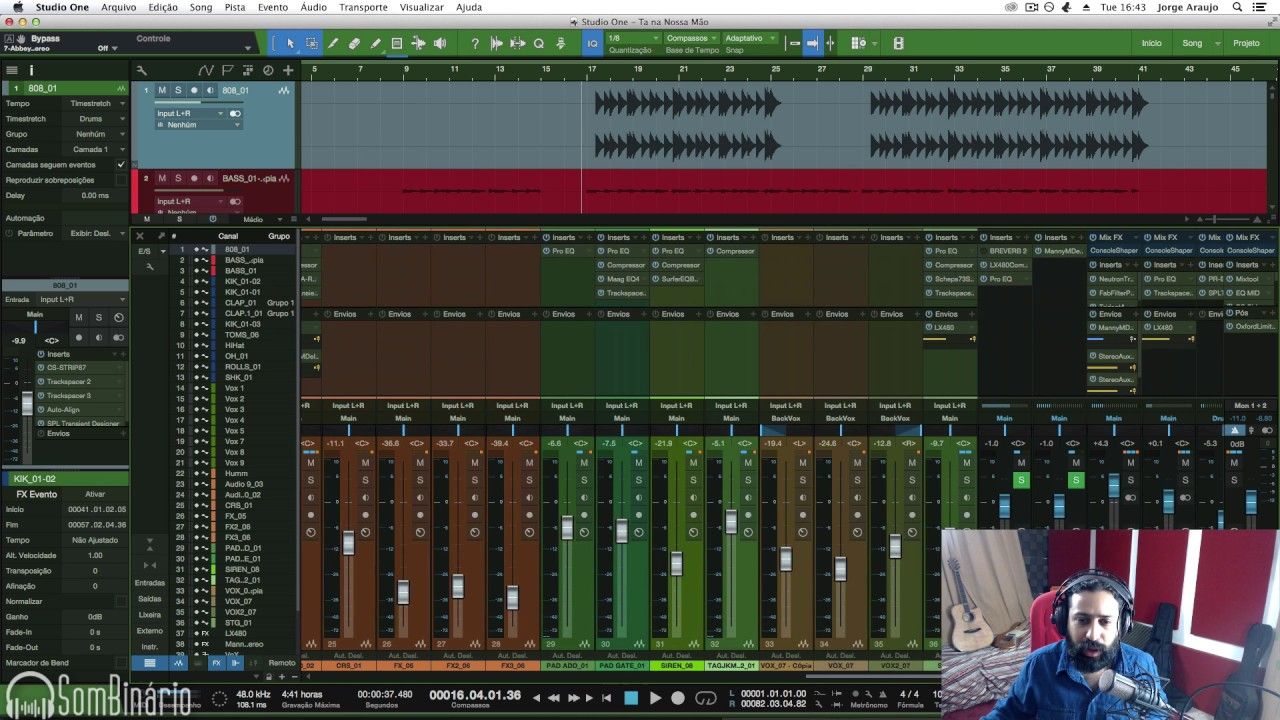This screenshot has width=1280, height=720.
Task: Click the Delay 0.00 ms field
Action: pyautogui.click(x=95, y=195)
